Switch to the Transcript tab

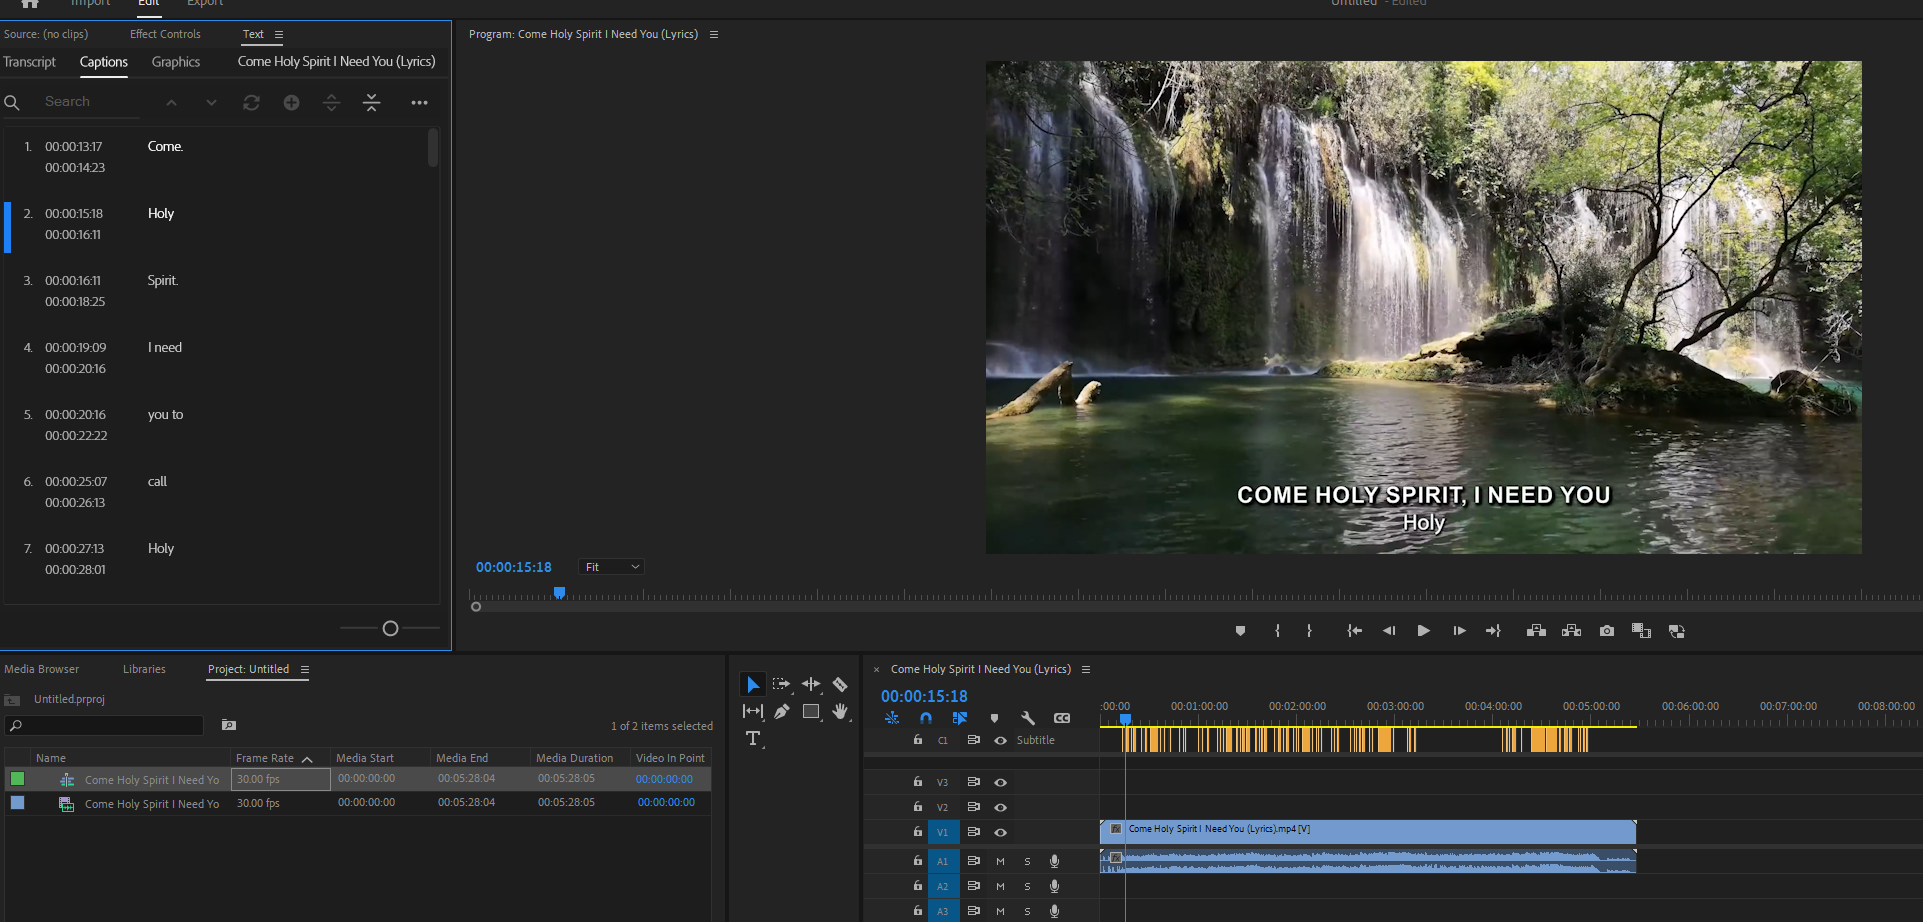coord(29,62)
